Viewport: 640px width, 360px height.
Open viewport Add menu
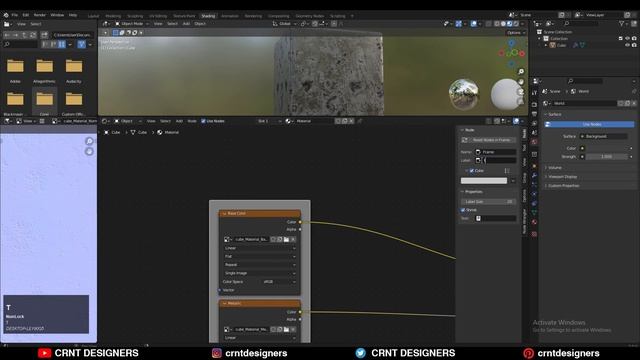click(186, 24)
